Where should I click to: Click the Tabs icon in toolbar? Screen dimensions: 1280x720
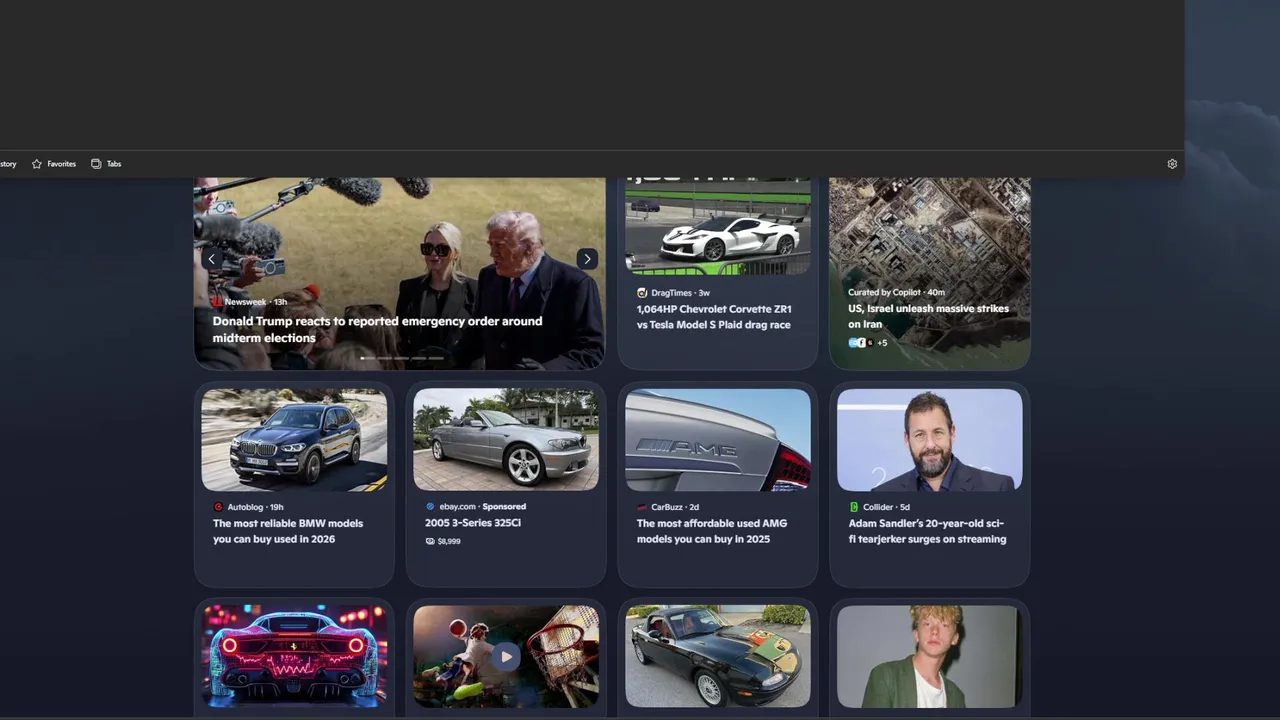pos(96,164)
